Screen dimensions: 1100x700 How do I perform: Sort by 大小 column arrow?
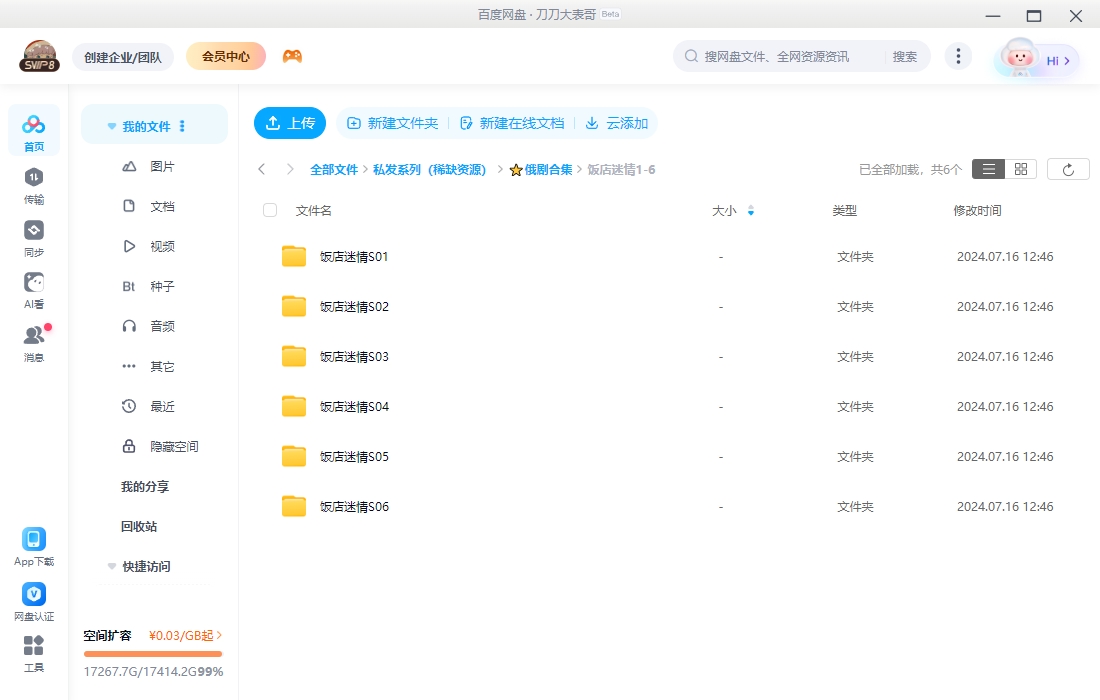tap(751, 211)
